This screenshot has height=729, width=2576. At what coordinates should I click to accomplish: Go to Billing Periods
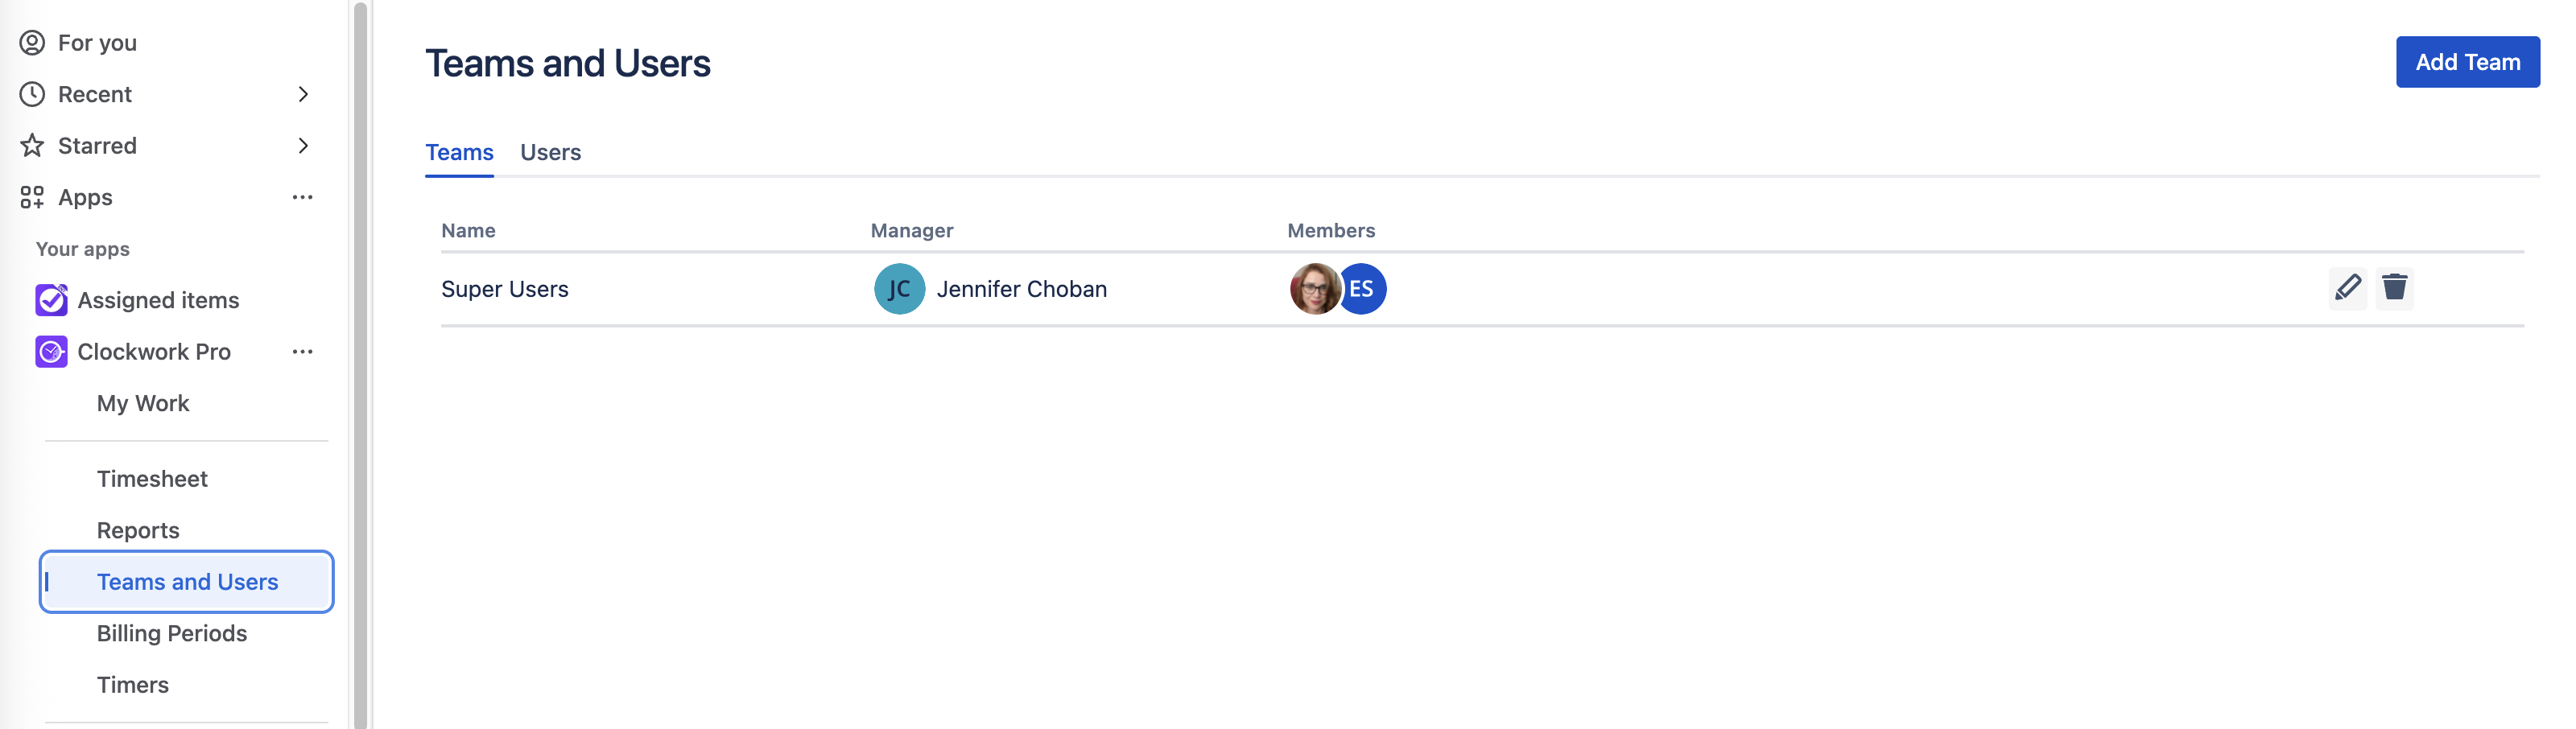pos(172,633)
